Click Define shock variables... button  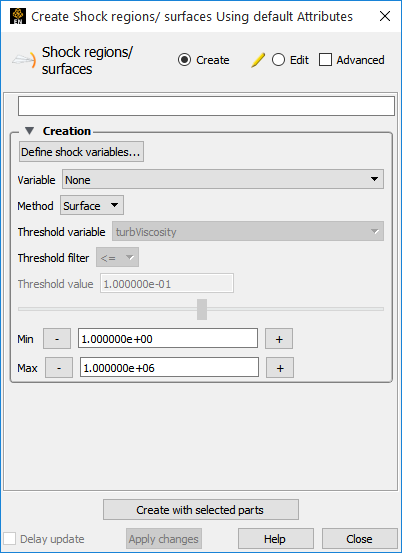click(x=81, y=152)
